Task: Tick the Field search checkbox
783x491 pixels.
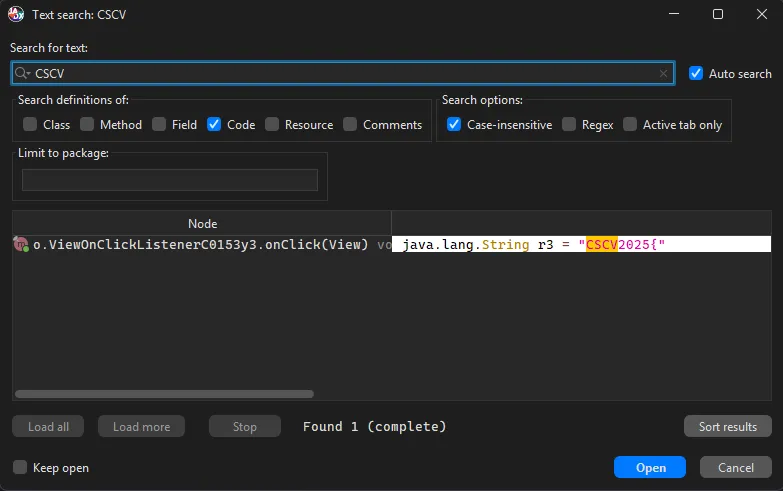Action: click(x=159, y=125)
